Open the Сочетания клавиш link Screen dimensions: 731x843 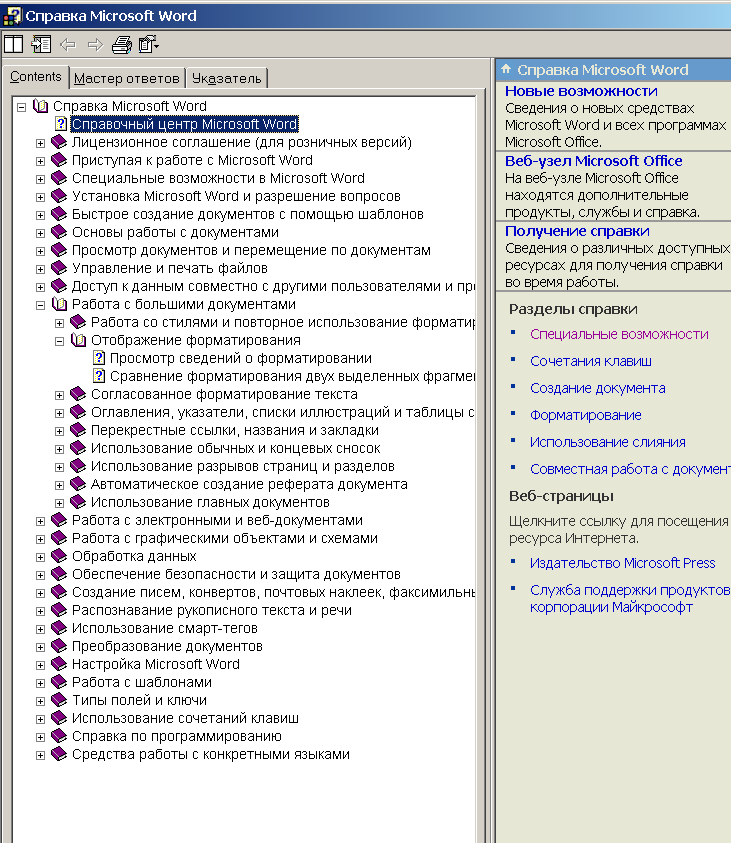click(590, 361)
